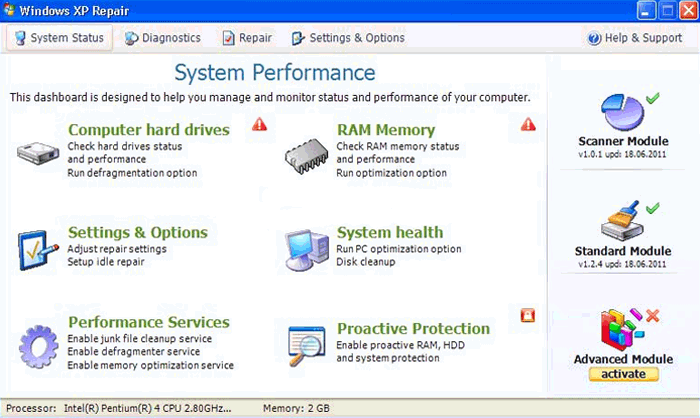Click the RAM Memory chip icon

click(x=307, y=151)
